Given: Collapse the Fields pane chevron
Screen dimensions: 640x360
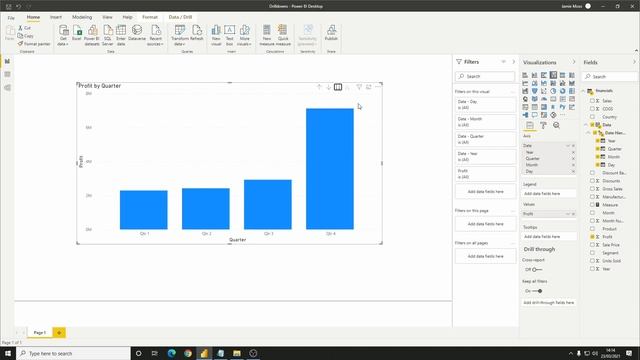Looking at the screenshot, I should pyautogui.click(x=634, y=62).
